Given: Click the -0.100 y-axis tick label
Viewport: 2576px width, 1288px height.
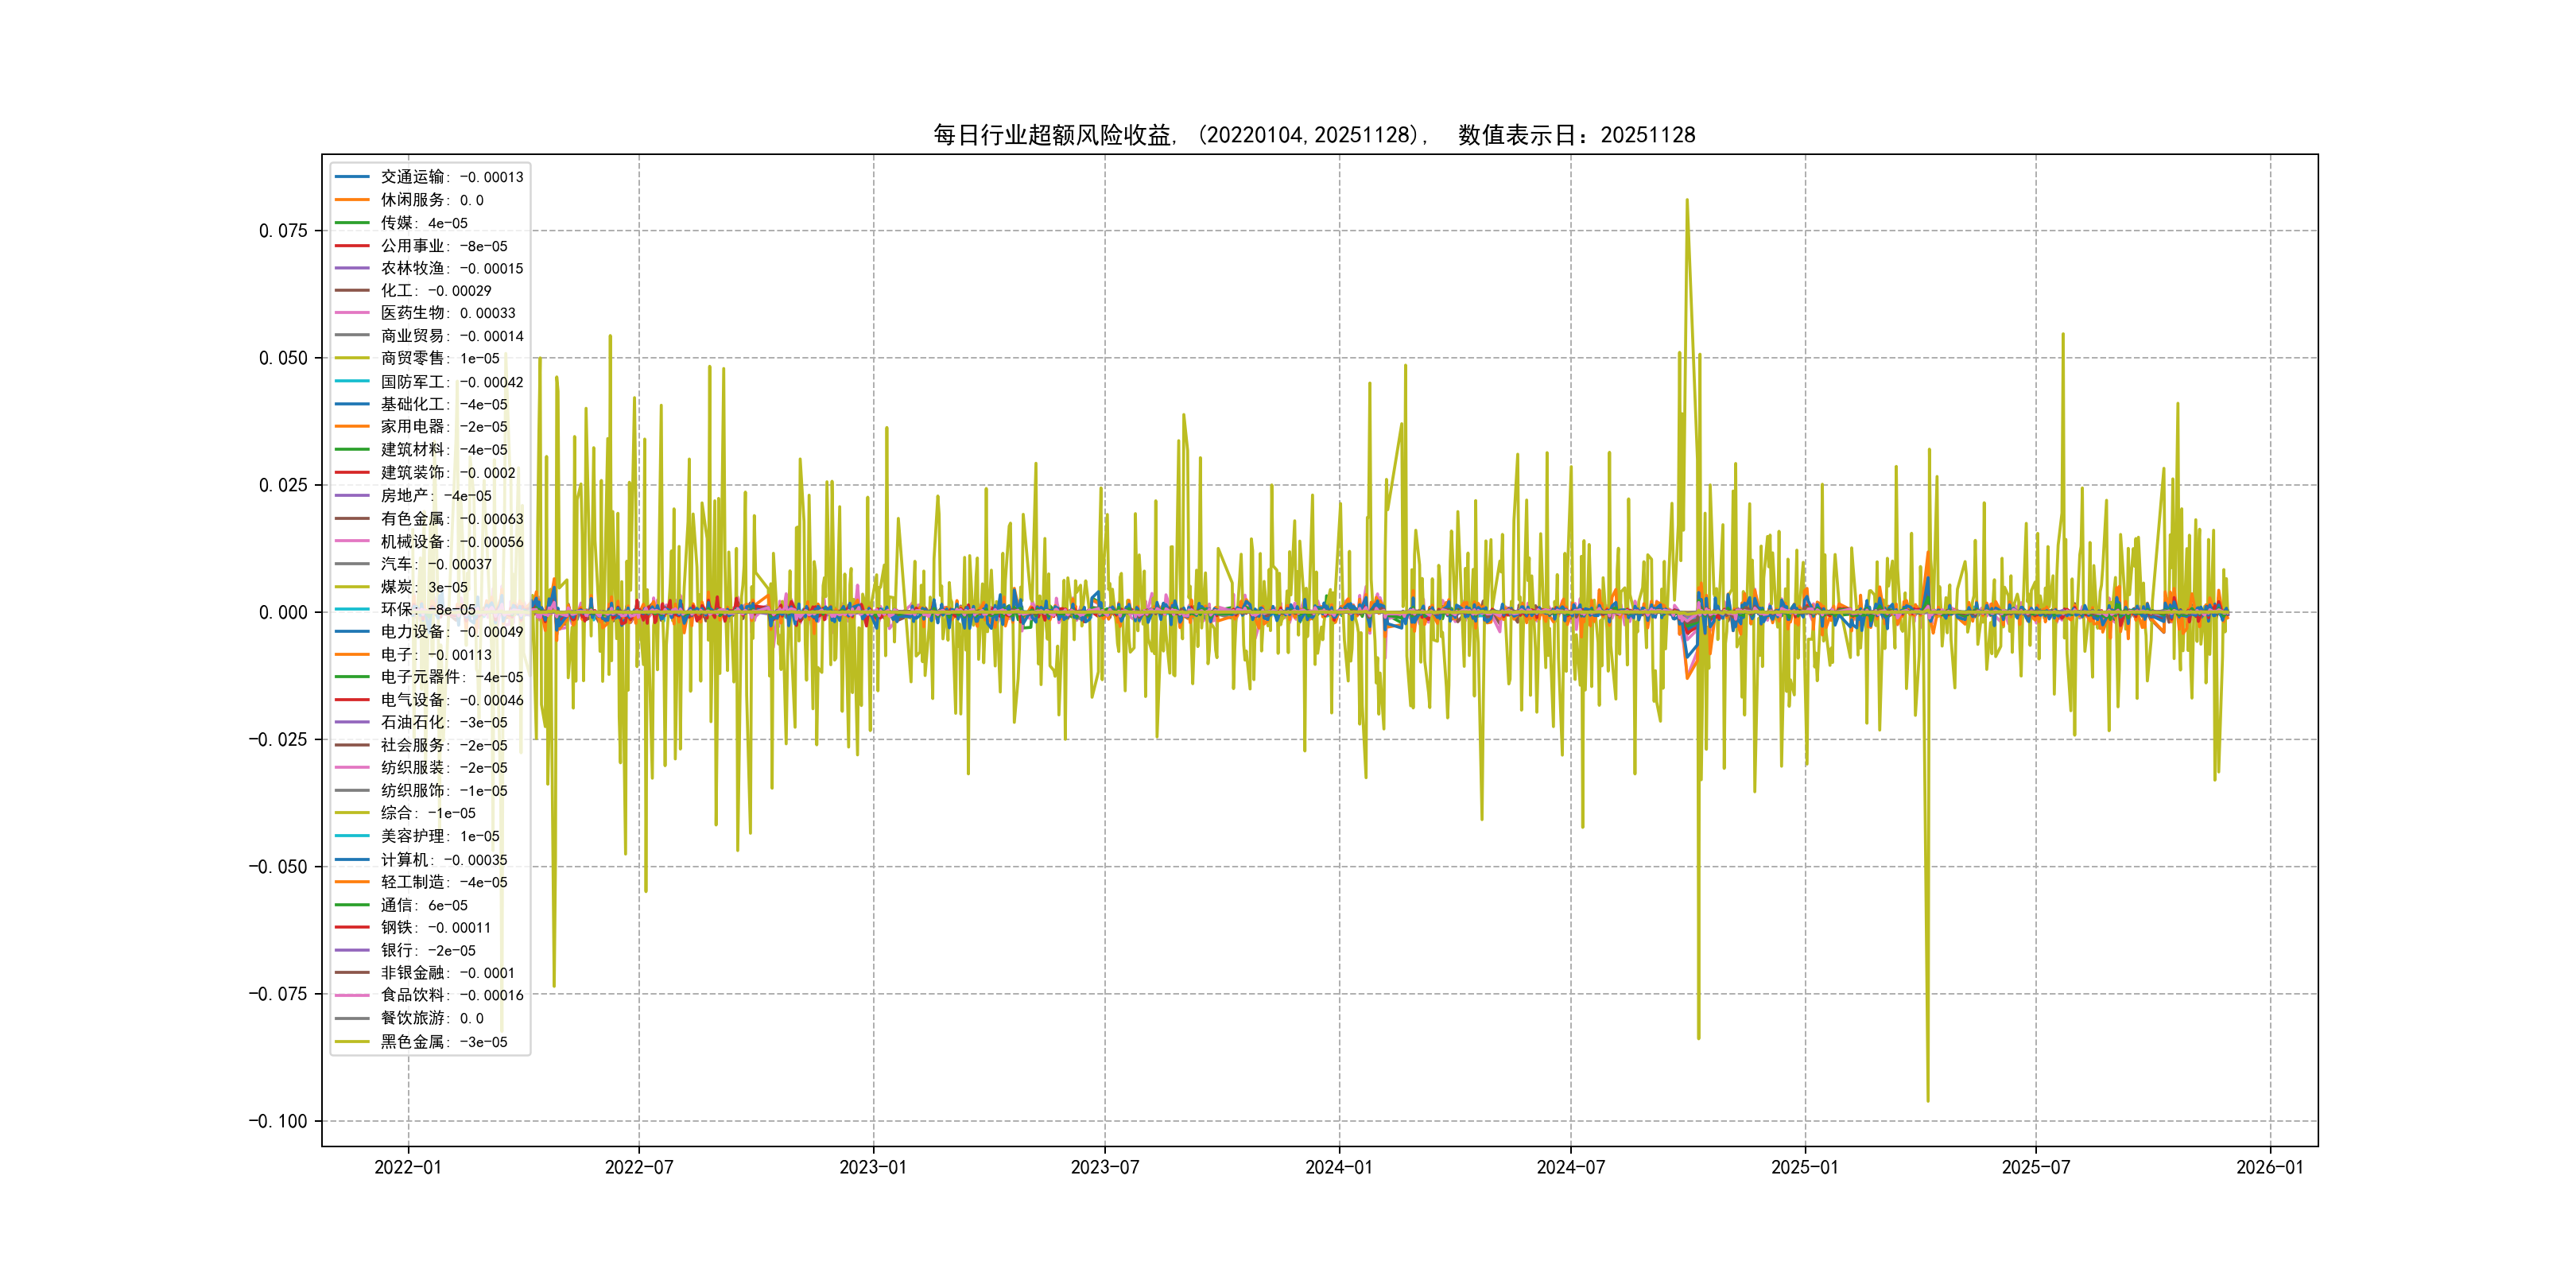Looking at the screenshot, I should 278,1121.
